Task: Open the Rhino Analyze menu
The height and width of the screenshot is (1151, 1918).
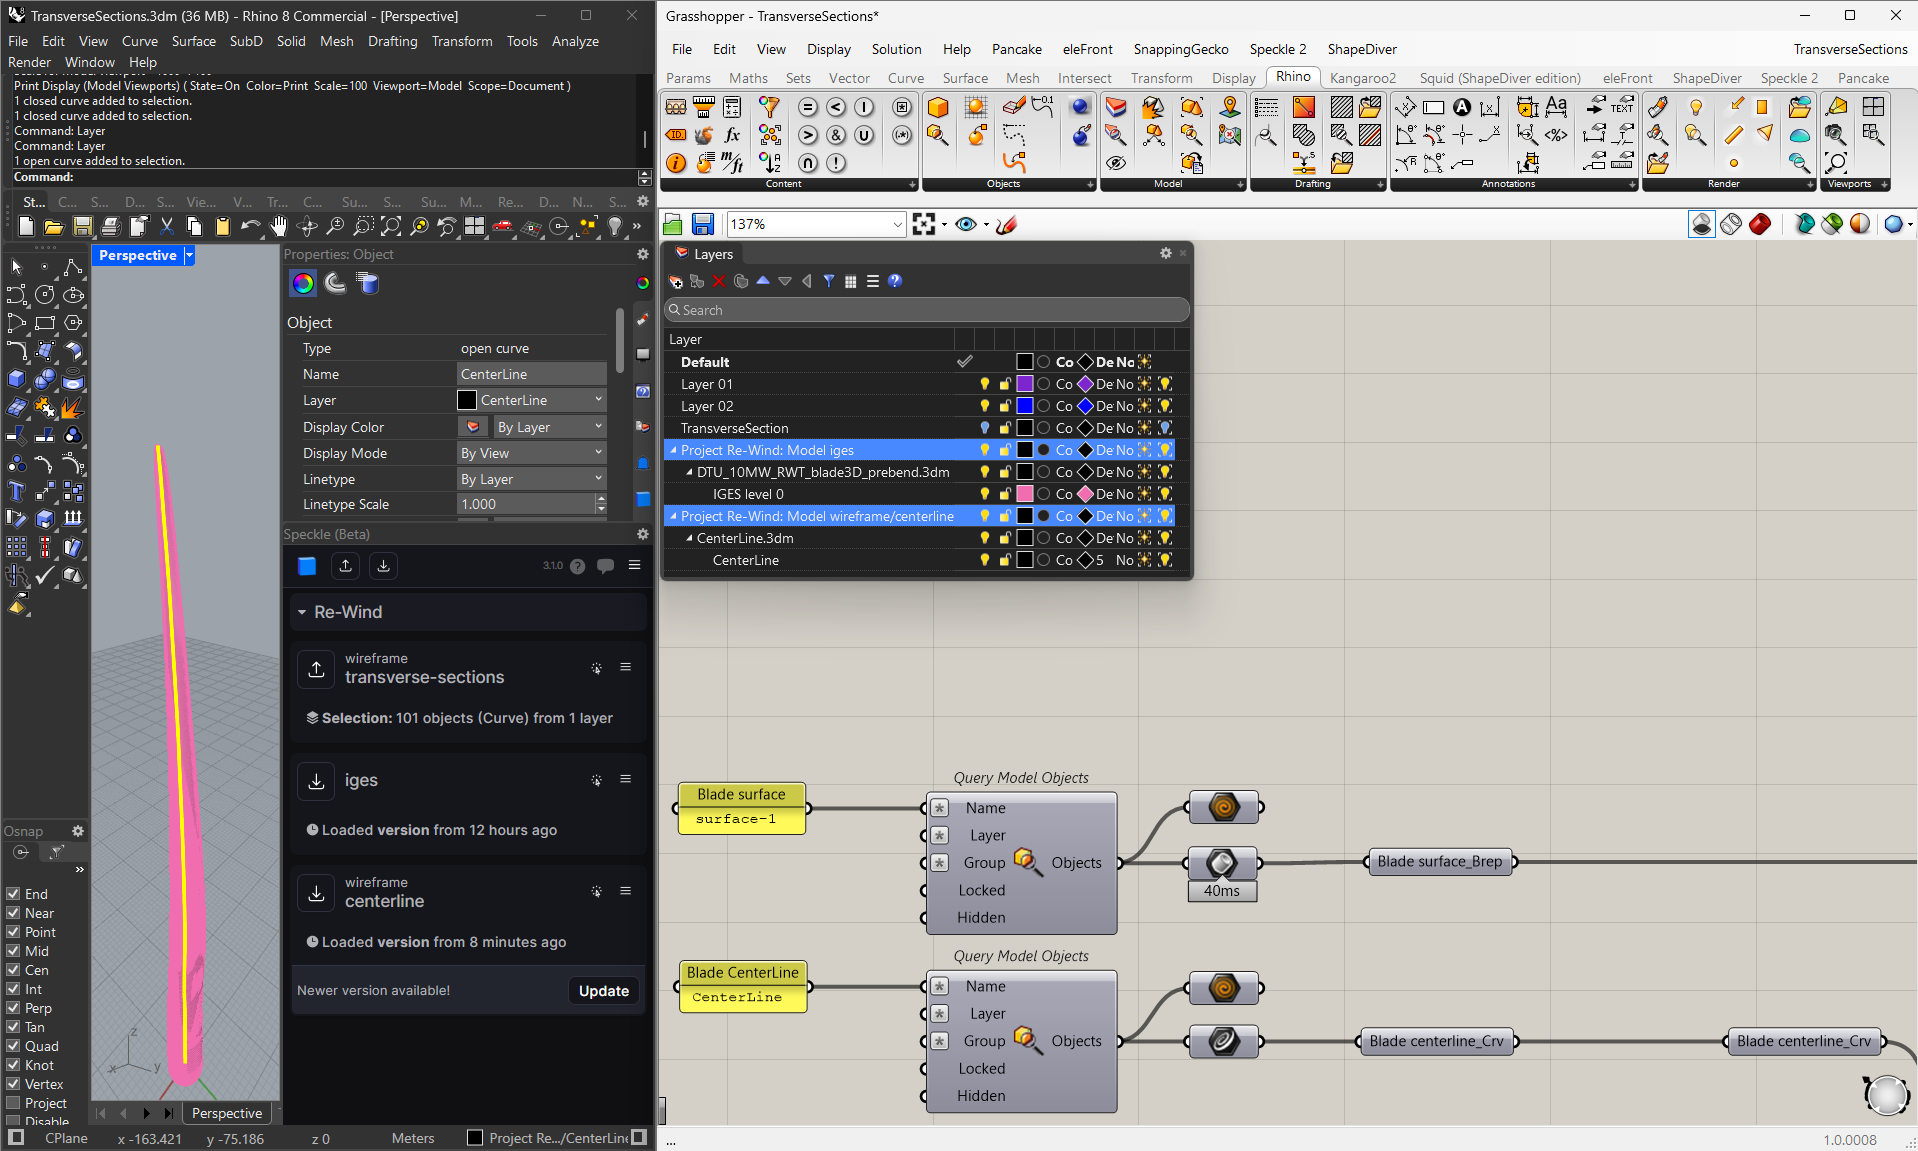Action: pos(575,41)
